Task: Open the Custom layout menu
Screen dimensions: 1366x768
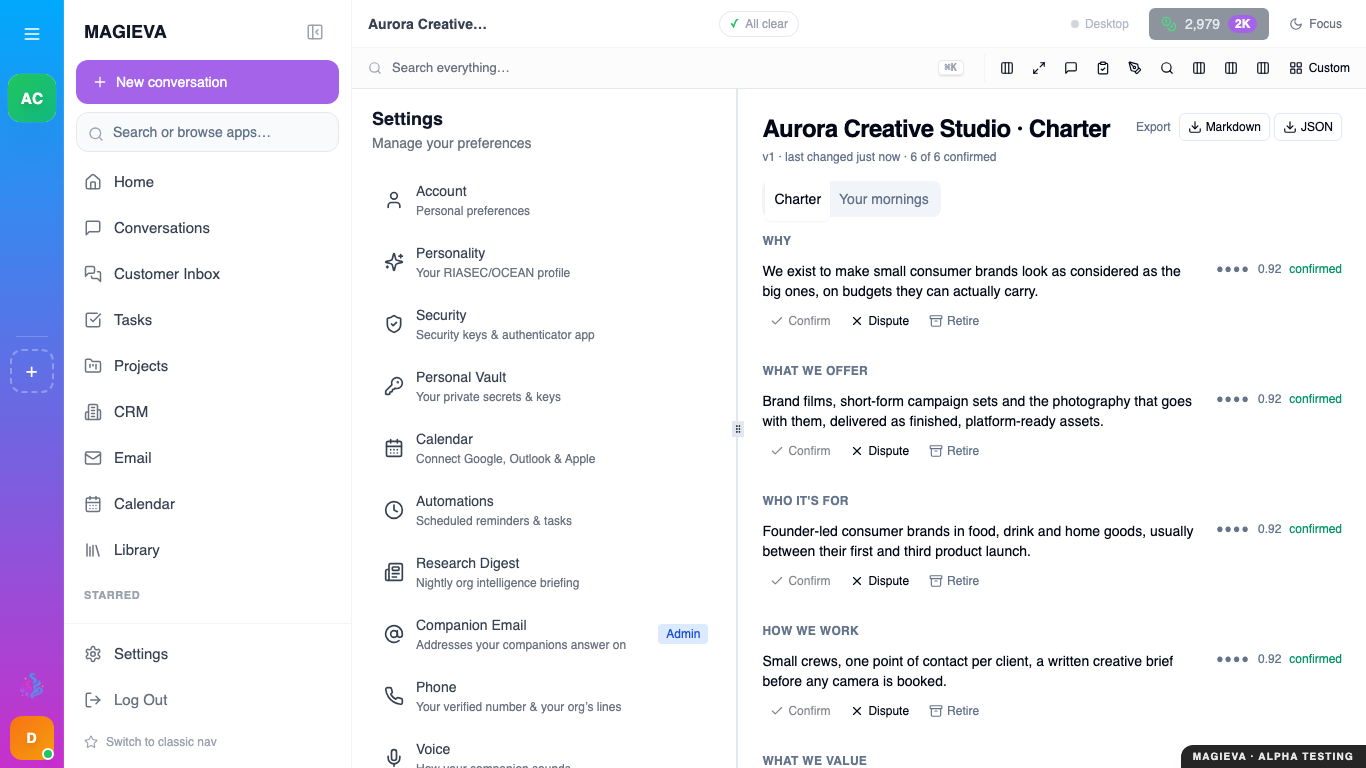Action: (1320, 68)
